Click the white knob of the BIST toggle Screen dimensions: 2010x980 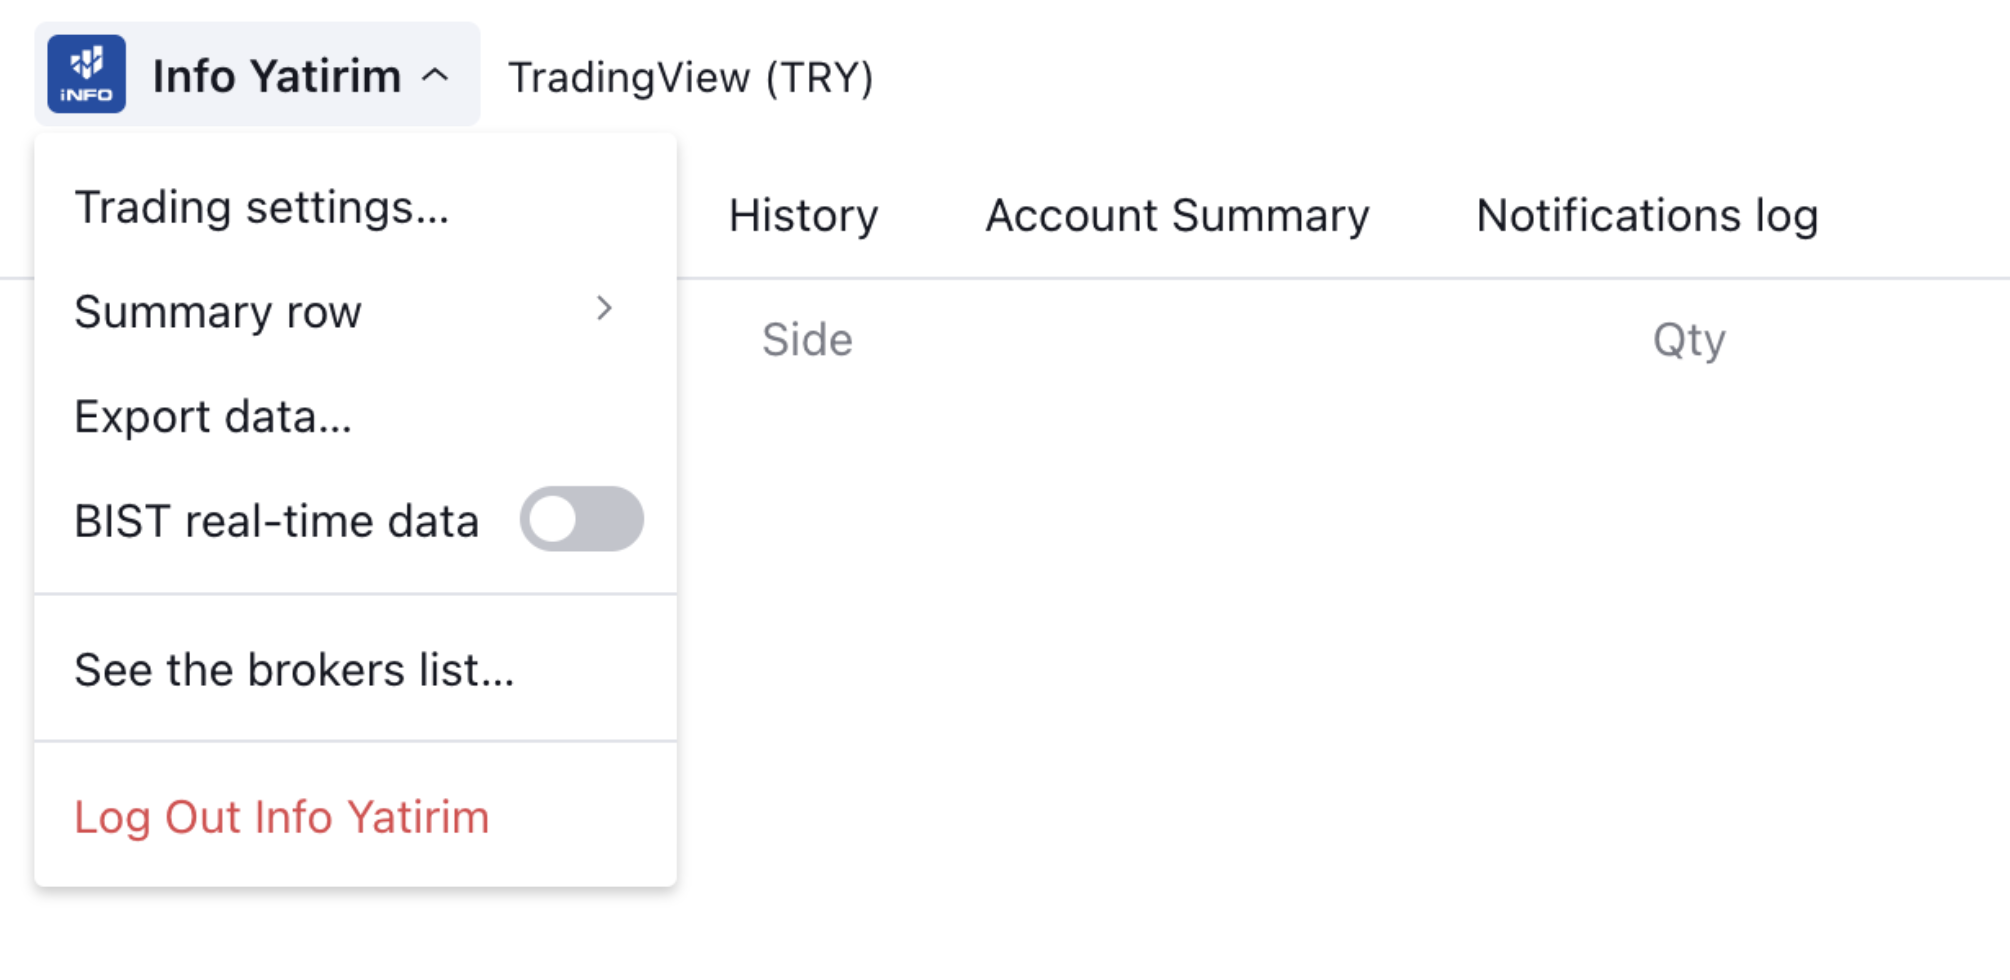click(553, 519)
